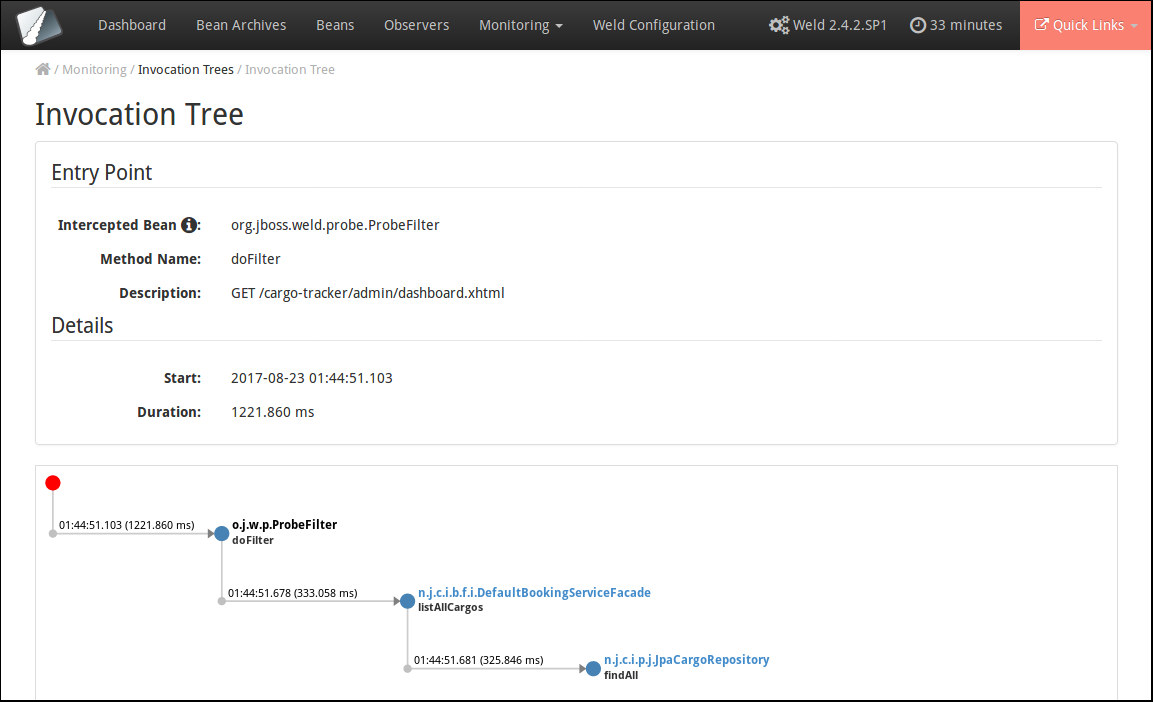Open the Bean Archives page
The height and width of the screenshot is (702, 1153).
point(241,25)
